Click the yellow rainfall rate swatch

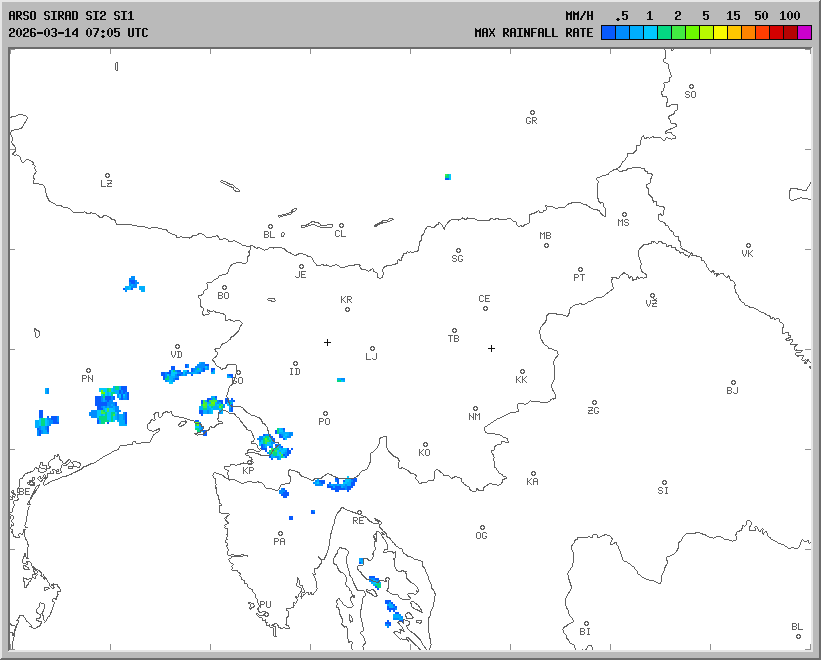(x=720, y=33)
